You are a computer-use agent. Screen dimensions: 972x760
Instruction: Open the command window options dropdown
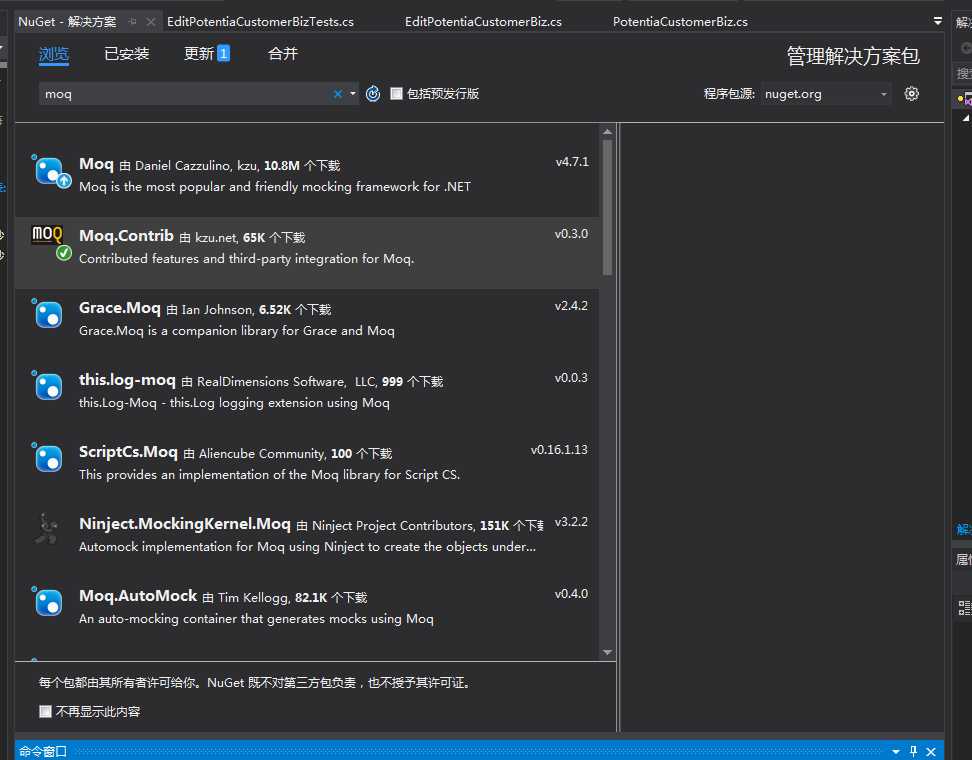[x=896, y=751]
